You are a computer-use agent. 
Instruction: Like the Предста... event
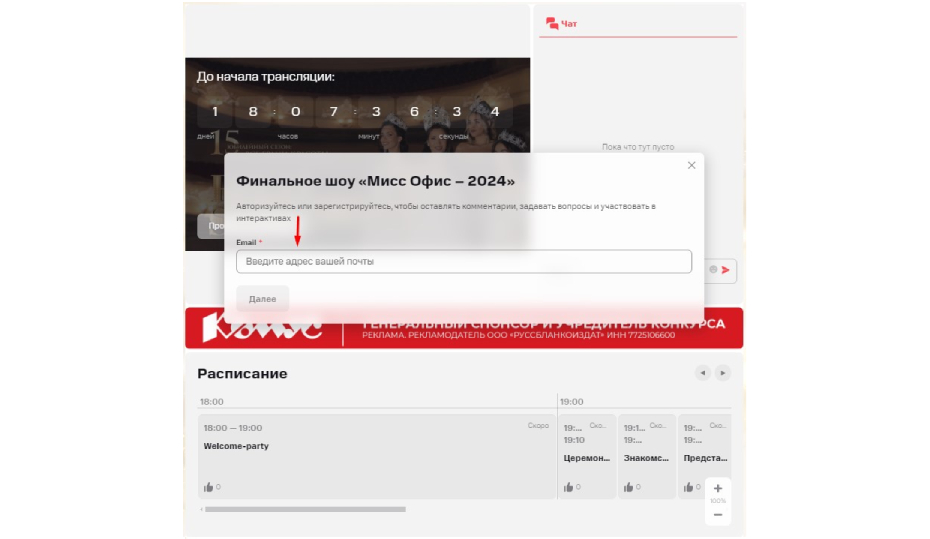[x=688, y=487]
